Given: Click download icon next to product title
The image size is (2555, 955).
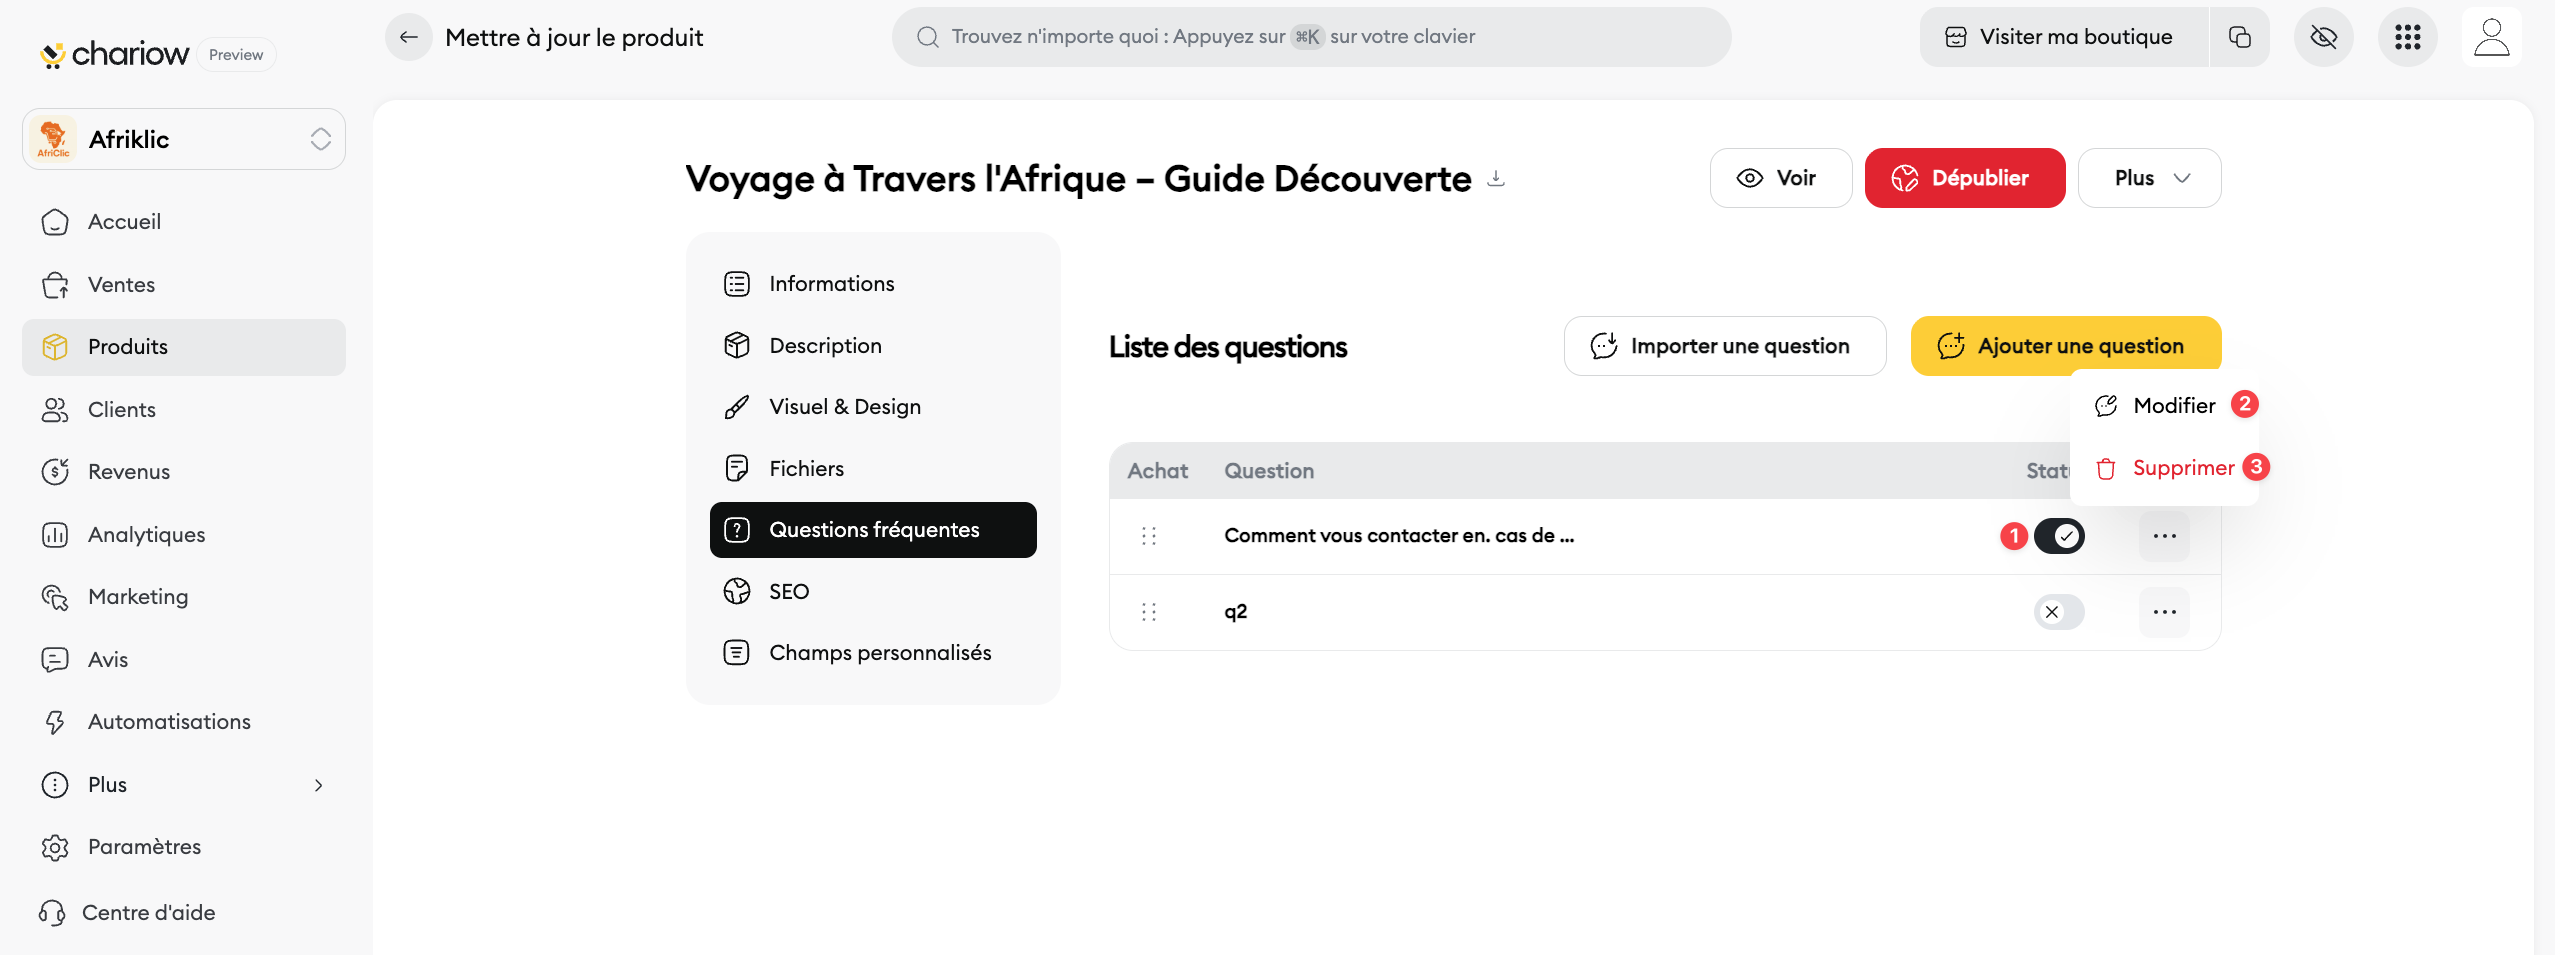Looking at the screenshot, I should coord(1496,179).
